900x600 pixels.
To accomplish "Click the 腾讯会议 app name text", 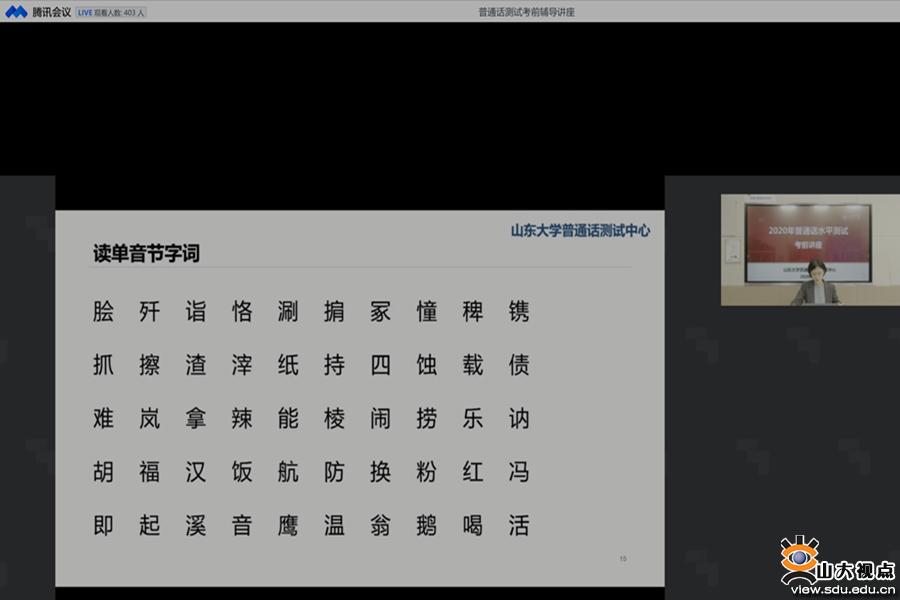I will [51, 11].
